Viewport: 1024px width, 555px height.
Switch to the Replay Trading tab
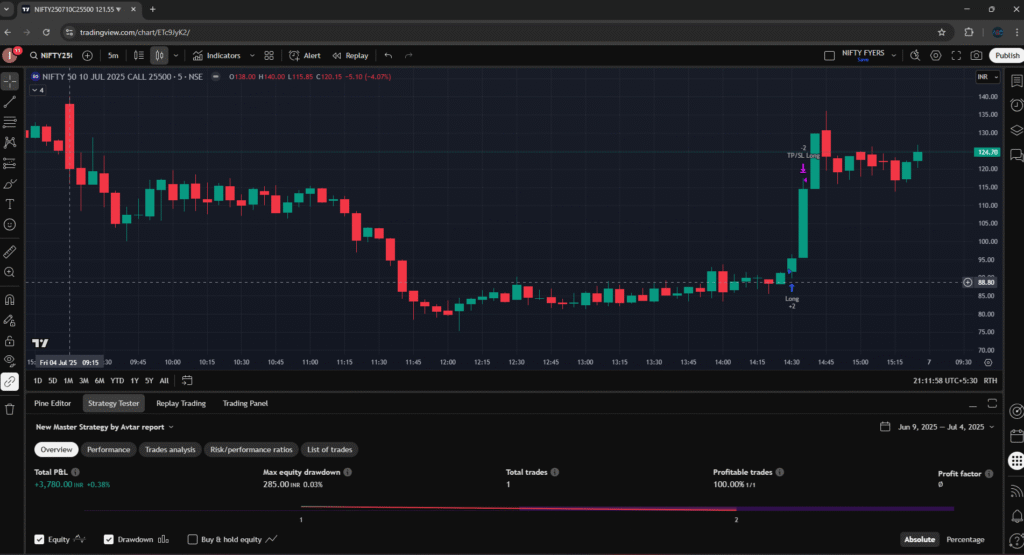click(x=181, y=404)
